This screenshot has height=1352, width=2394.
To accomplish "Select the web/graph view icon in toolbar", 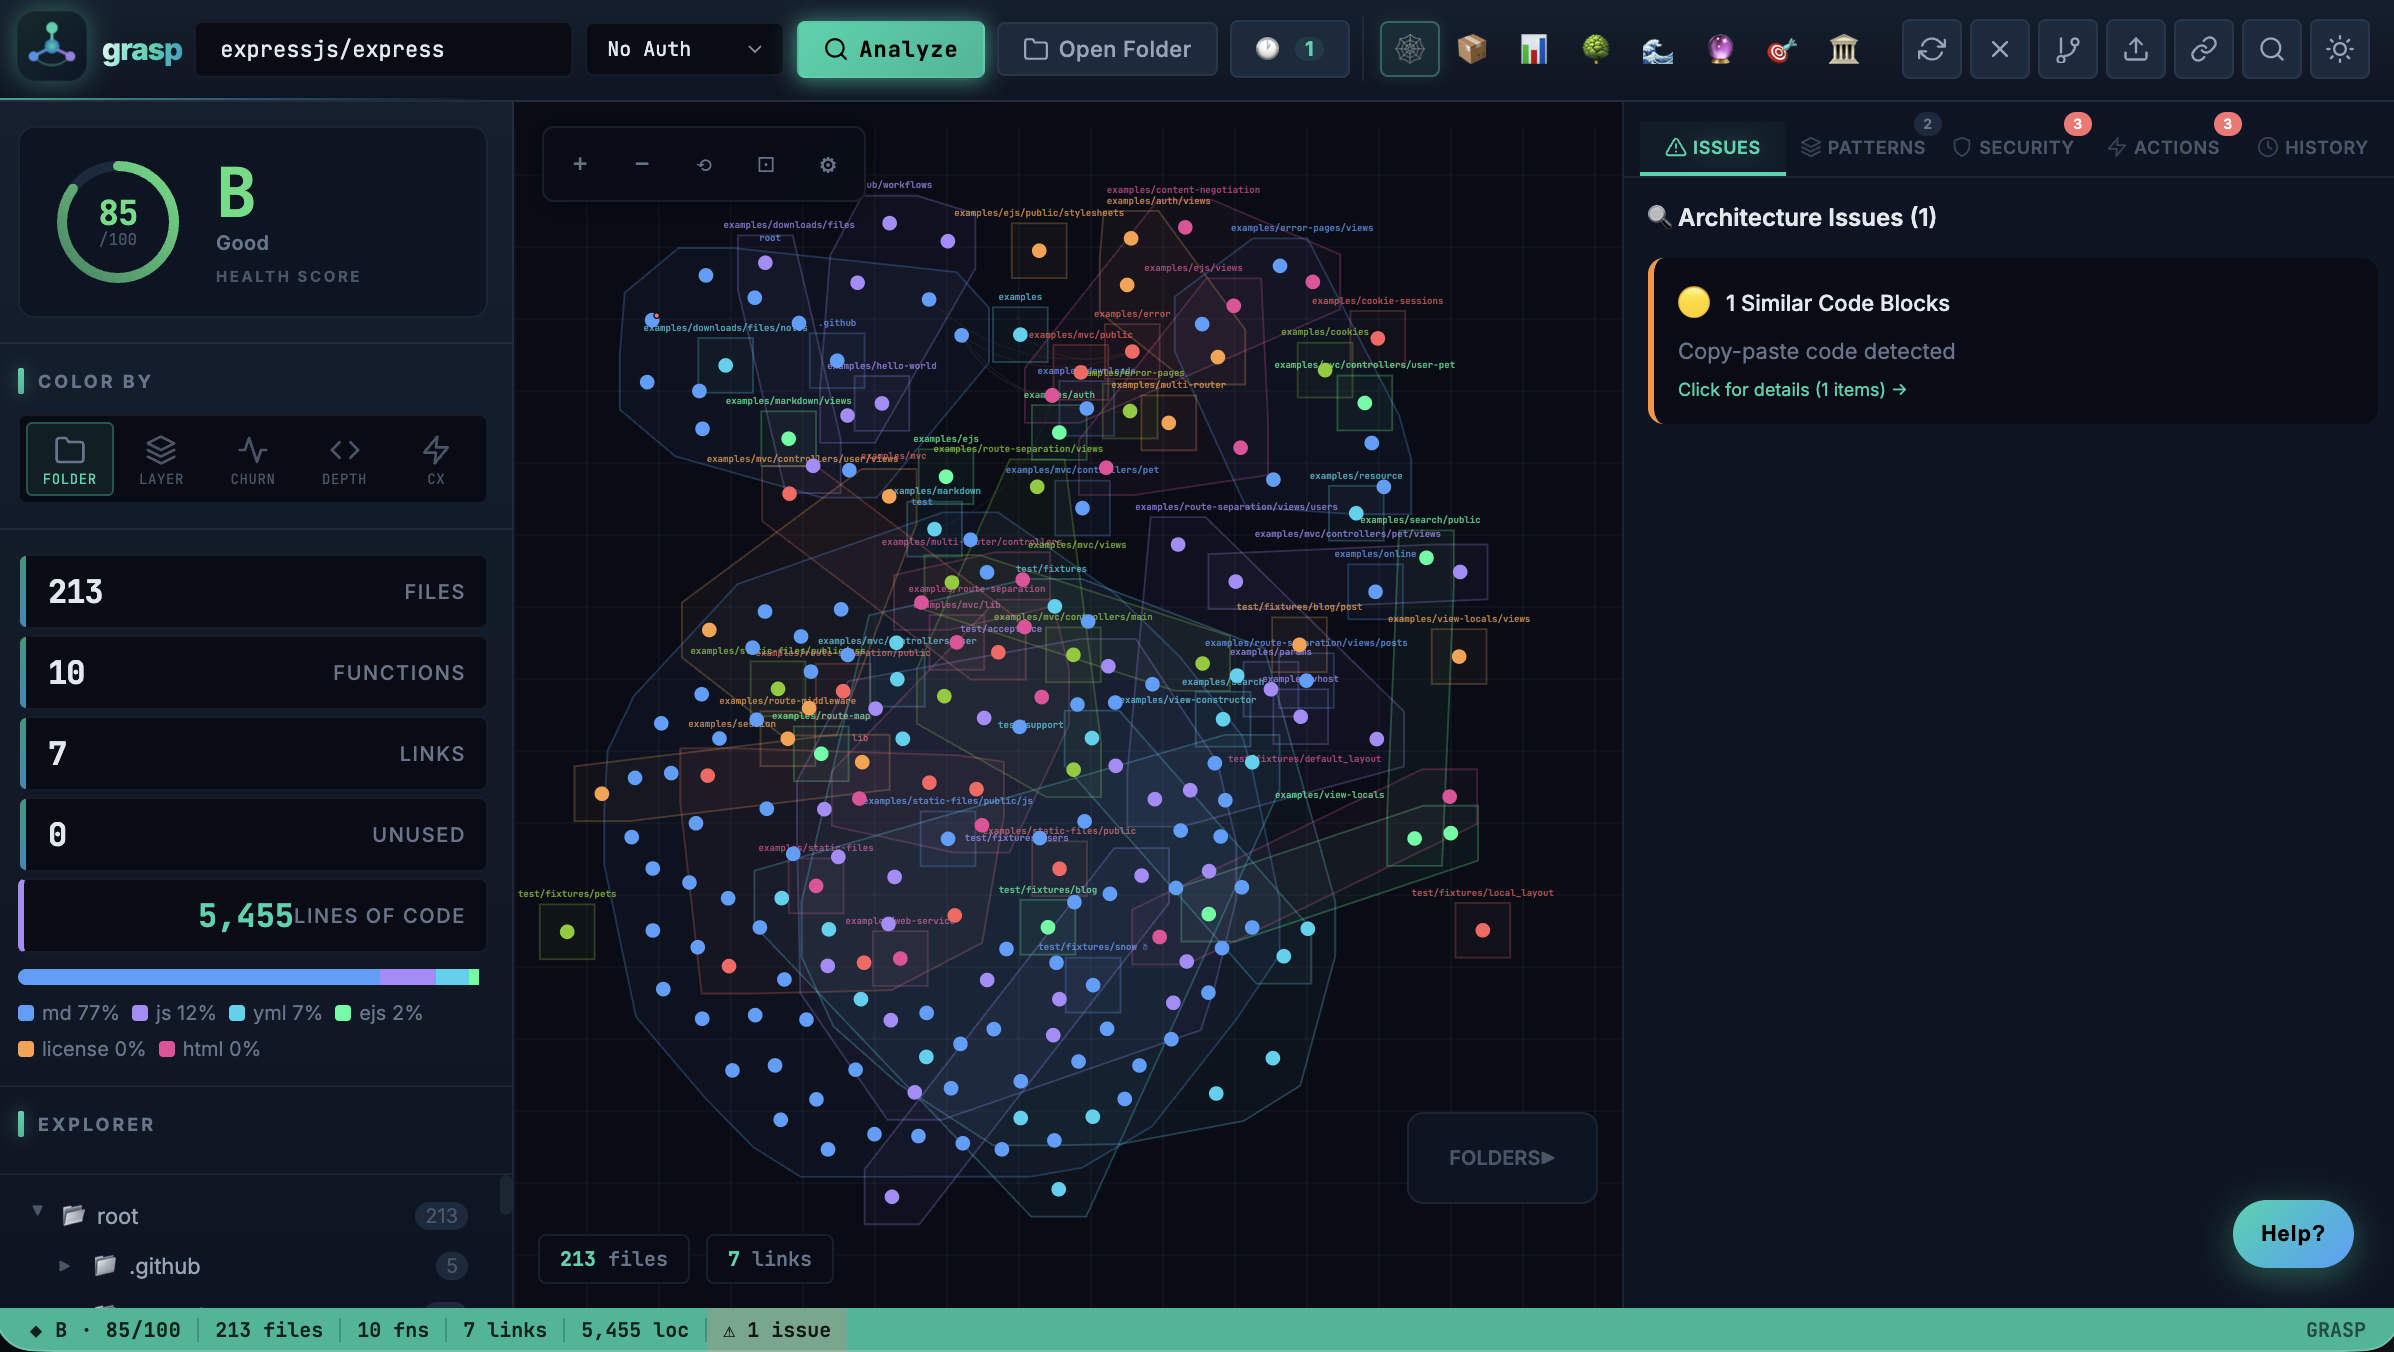I will 1409,48.
